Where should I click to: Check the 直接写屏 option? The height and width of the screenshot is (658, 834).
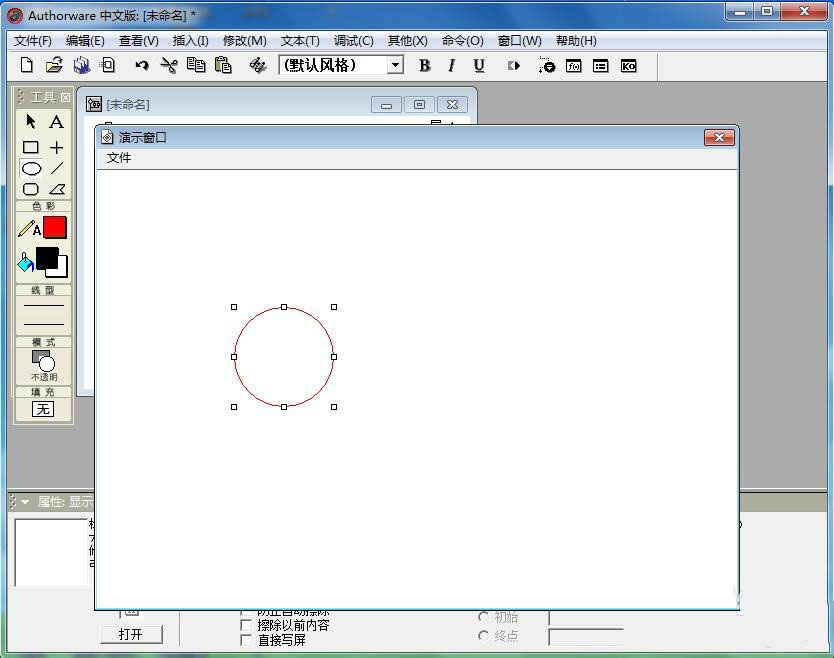click(246, 641)
